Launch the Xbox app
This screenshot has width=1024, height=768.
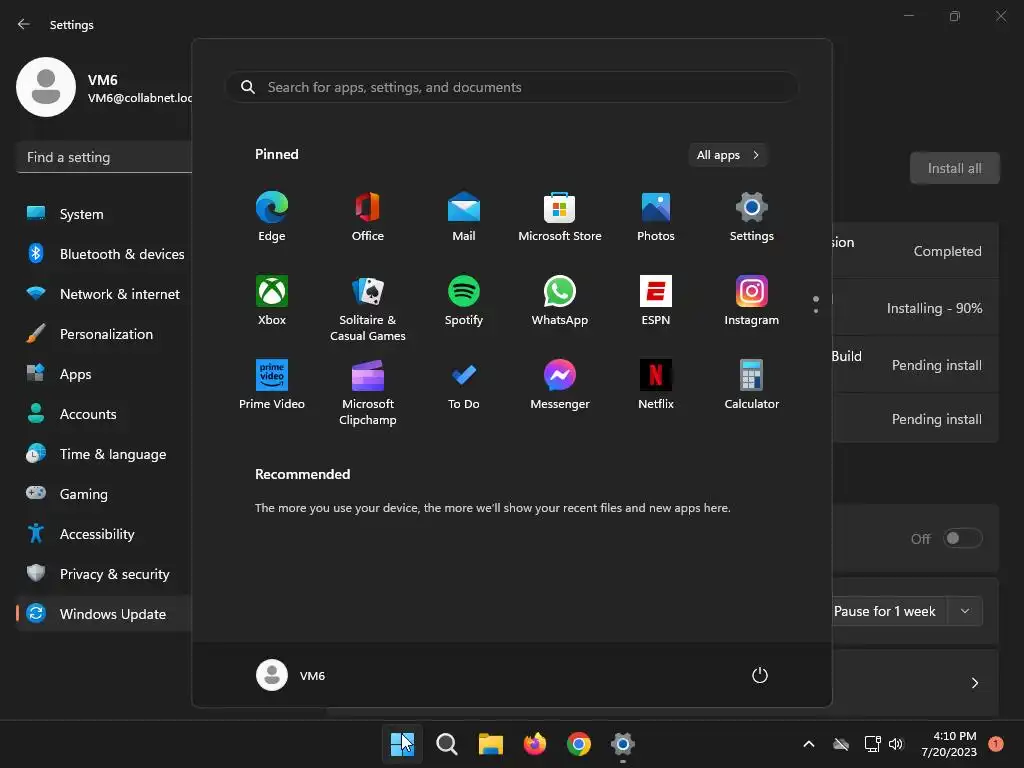[272, 300]
